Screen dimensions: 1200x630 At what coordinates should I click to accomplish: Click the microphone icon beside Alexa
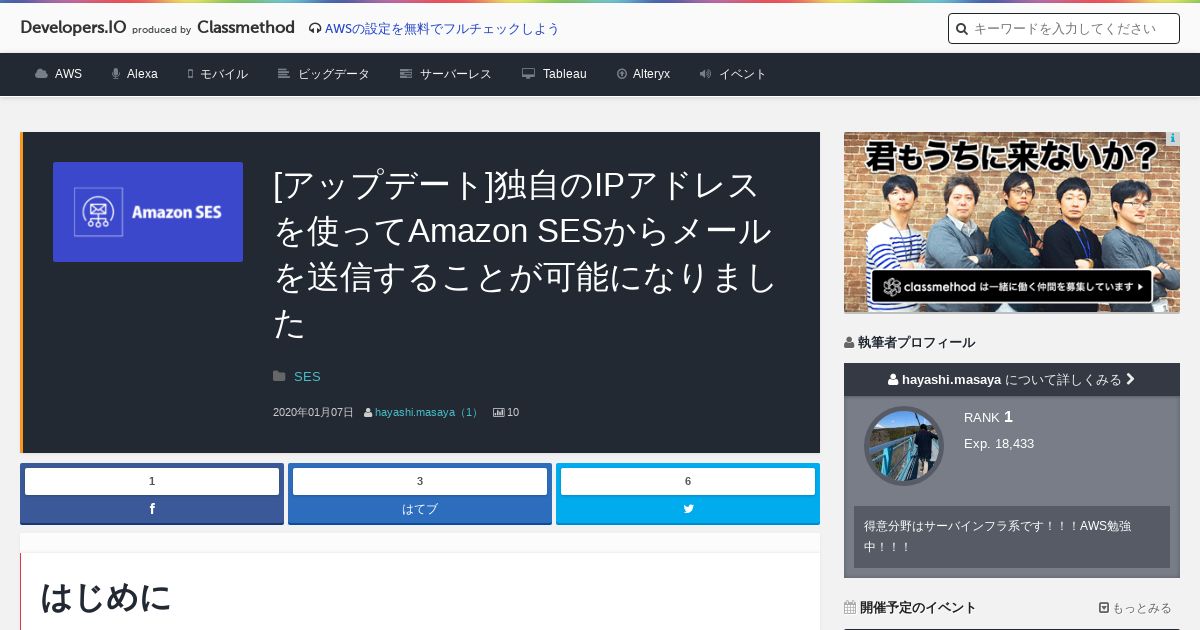pyautogui.click(x=116, y=74)
